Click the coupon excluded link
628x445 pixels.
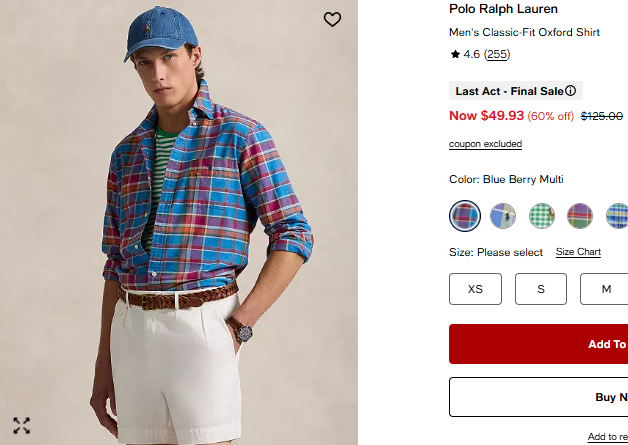pos(485,144)
